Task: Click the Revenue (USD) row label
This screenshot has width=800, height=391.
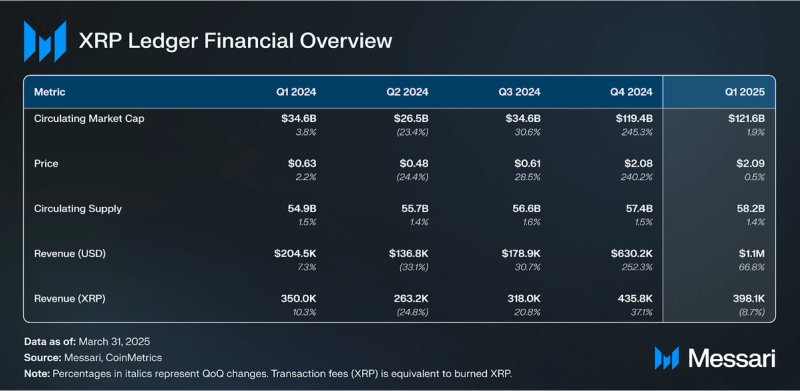Action: tap(70, 254)
